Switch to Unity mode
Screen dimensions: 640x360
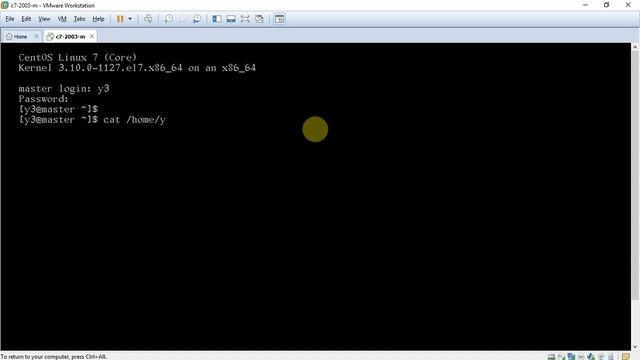tap(259, 19)
